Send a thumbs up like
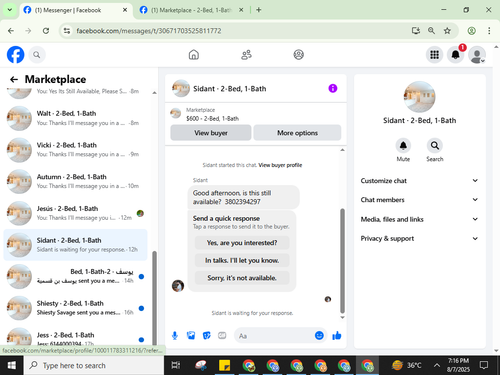The width and height of the screenshot is (500, 375). pyautogui.click(x=337, y=336)
